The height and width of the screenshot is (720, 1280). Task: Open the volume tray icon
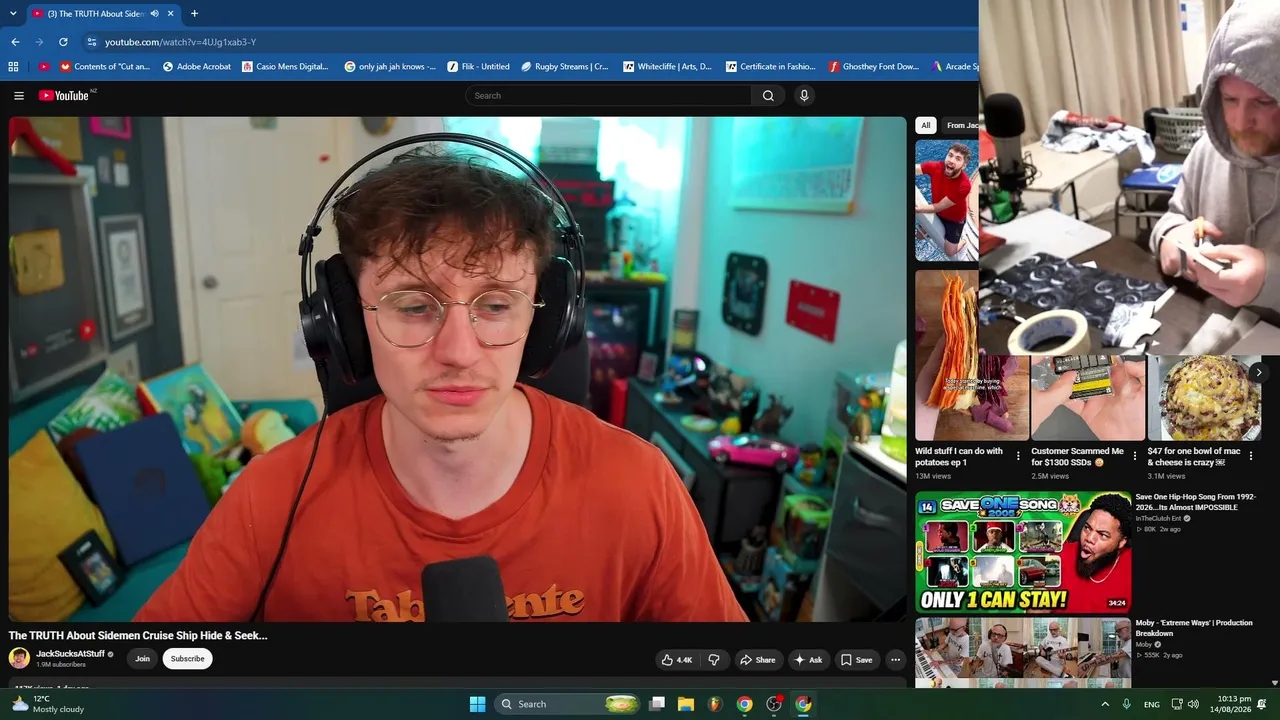(1193, 704)
